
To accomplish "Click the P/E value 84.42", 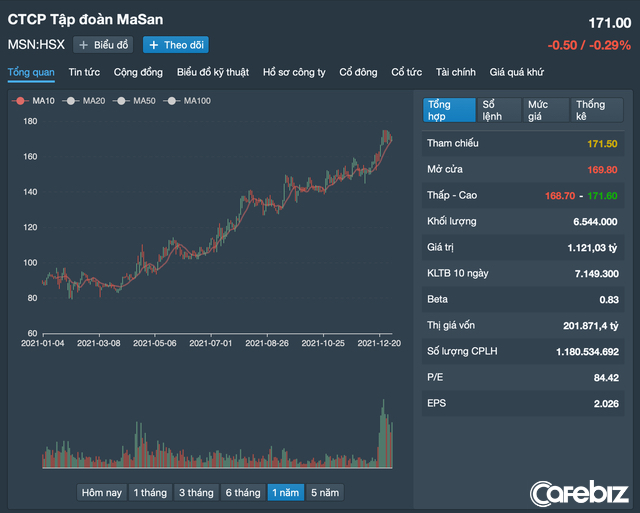I will 606,378.
